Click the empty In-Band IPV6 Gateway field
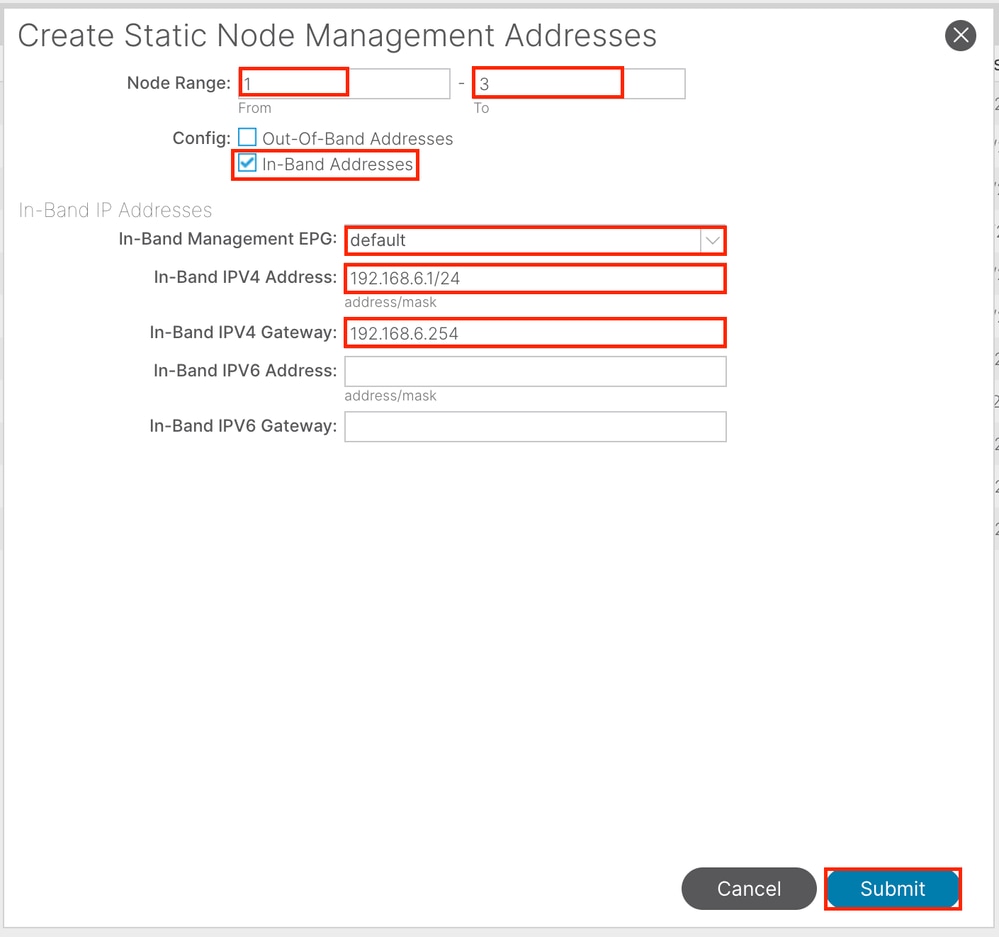Image resolution: width=999 pixels, height=937 pixels. [535, 427]
